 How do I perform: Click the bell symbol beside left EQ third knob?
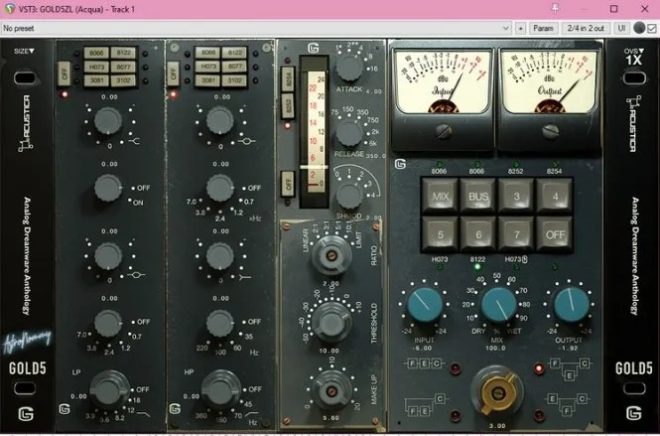[136, 275]
